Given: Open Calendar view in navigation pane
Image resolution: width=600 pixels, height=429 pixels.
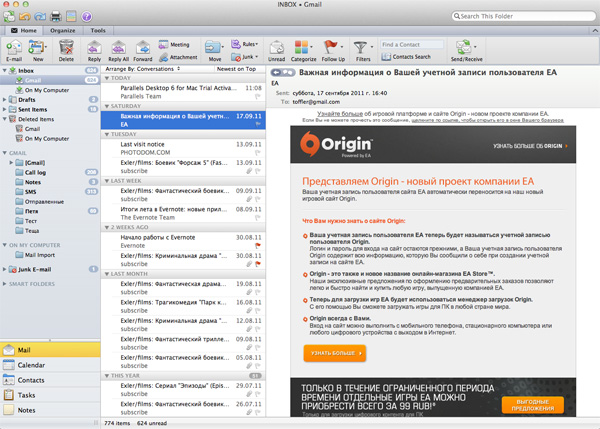Looking at the screenshot, I should [31, 365].
